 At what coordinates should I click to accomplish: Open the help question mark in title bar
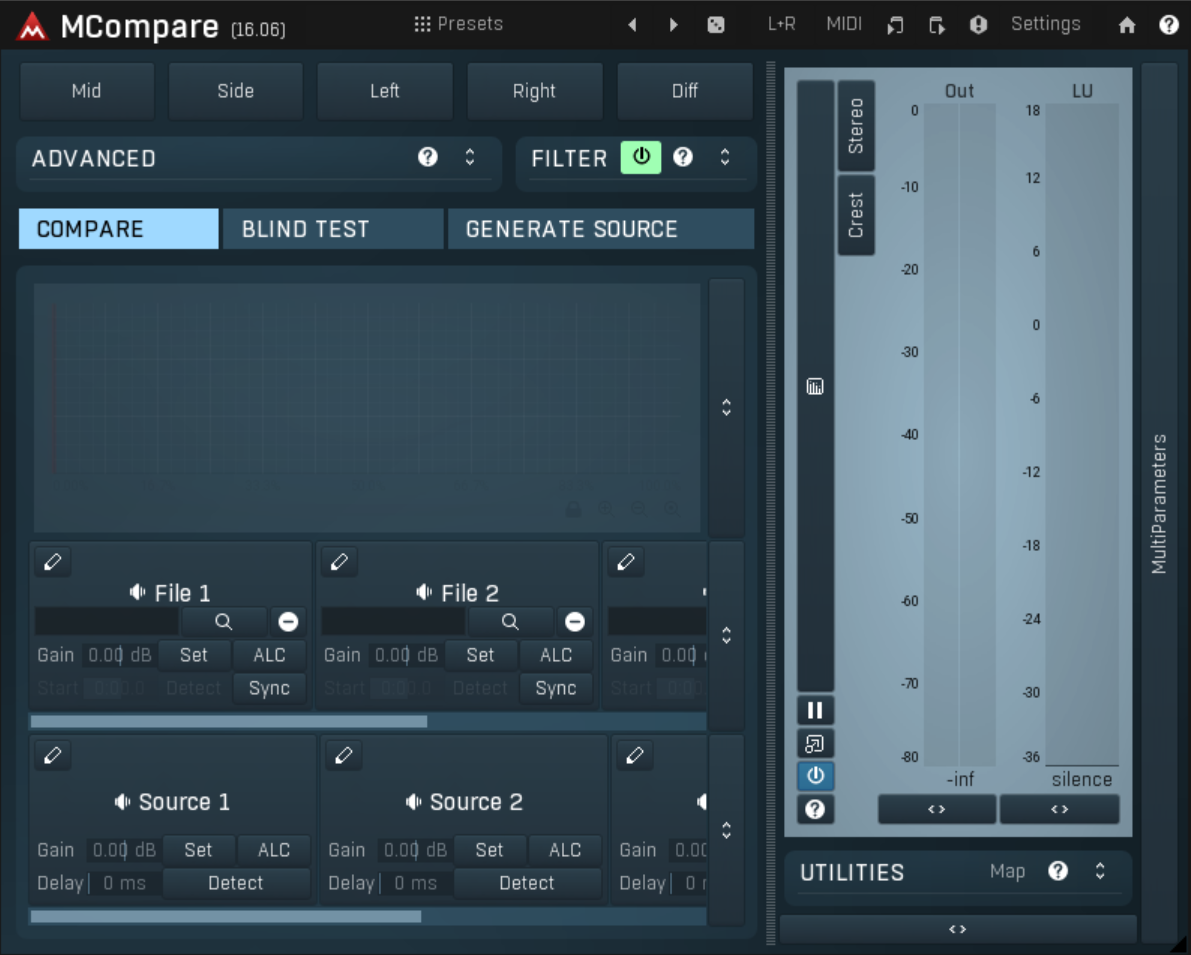(x=1169, y=25)
